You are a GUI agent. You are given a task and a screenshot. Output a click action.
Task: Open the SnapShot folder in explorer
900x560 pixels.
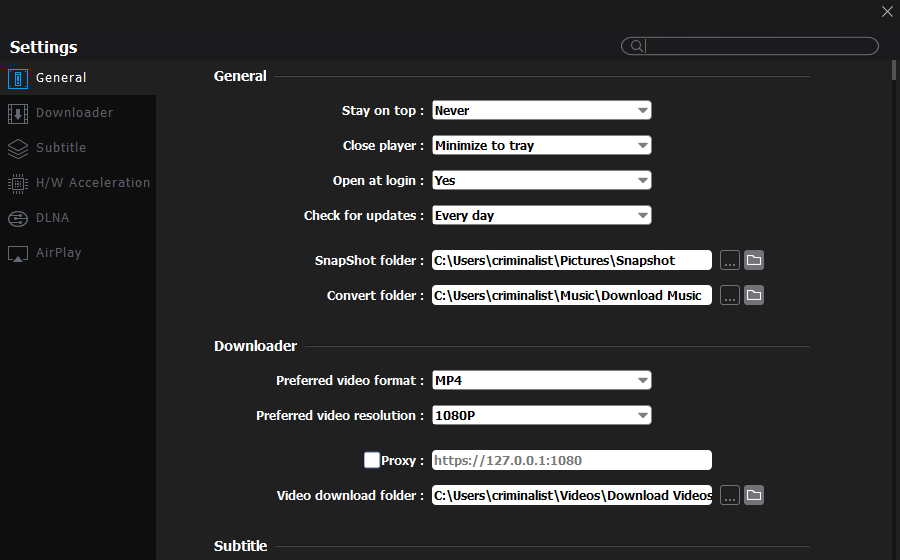pyautogui.click(x=754, y=260)
